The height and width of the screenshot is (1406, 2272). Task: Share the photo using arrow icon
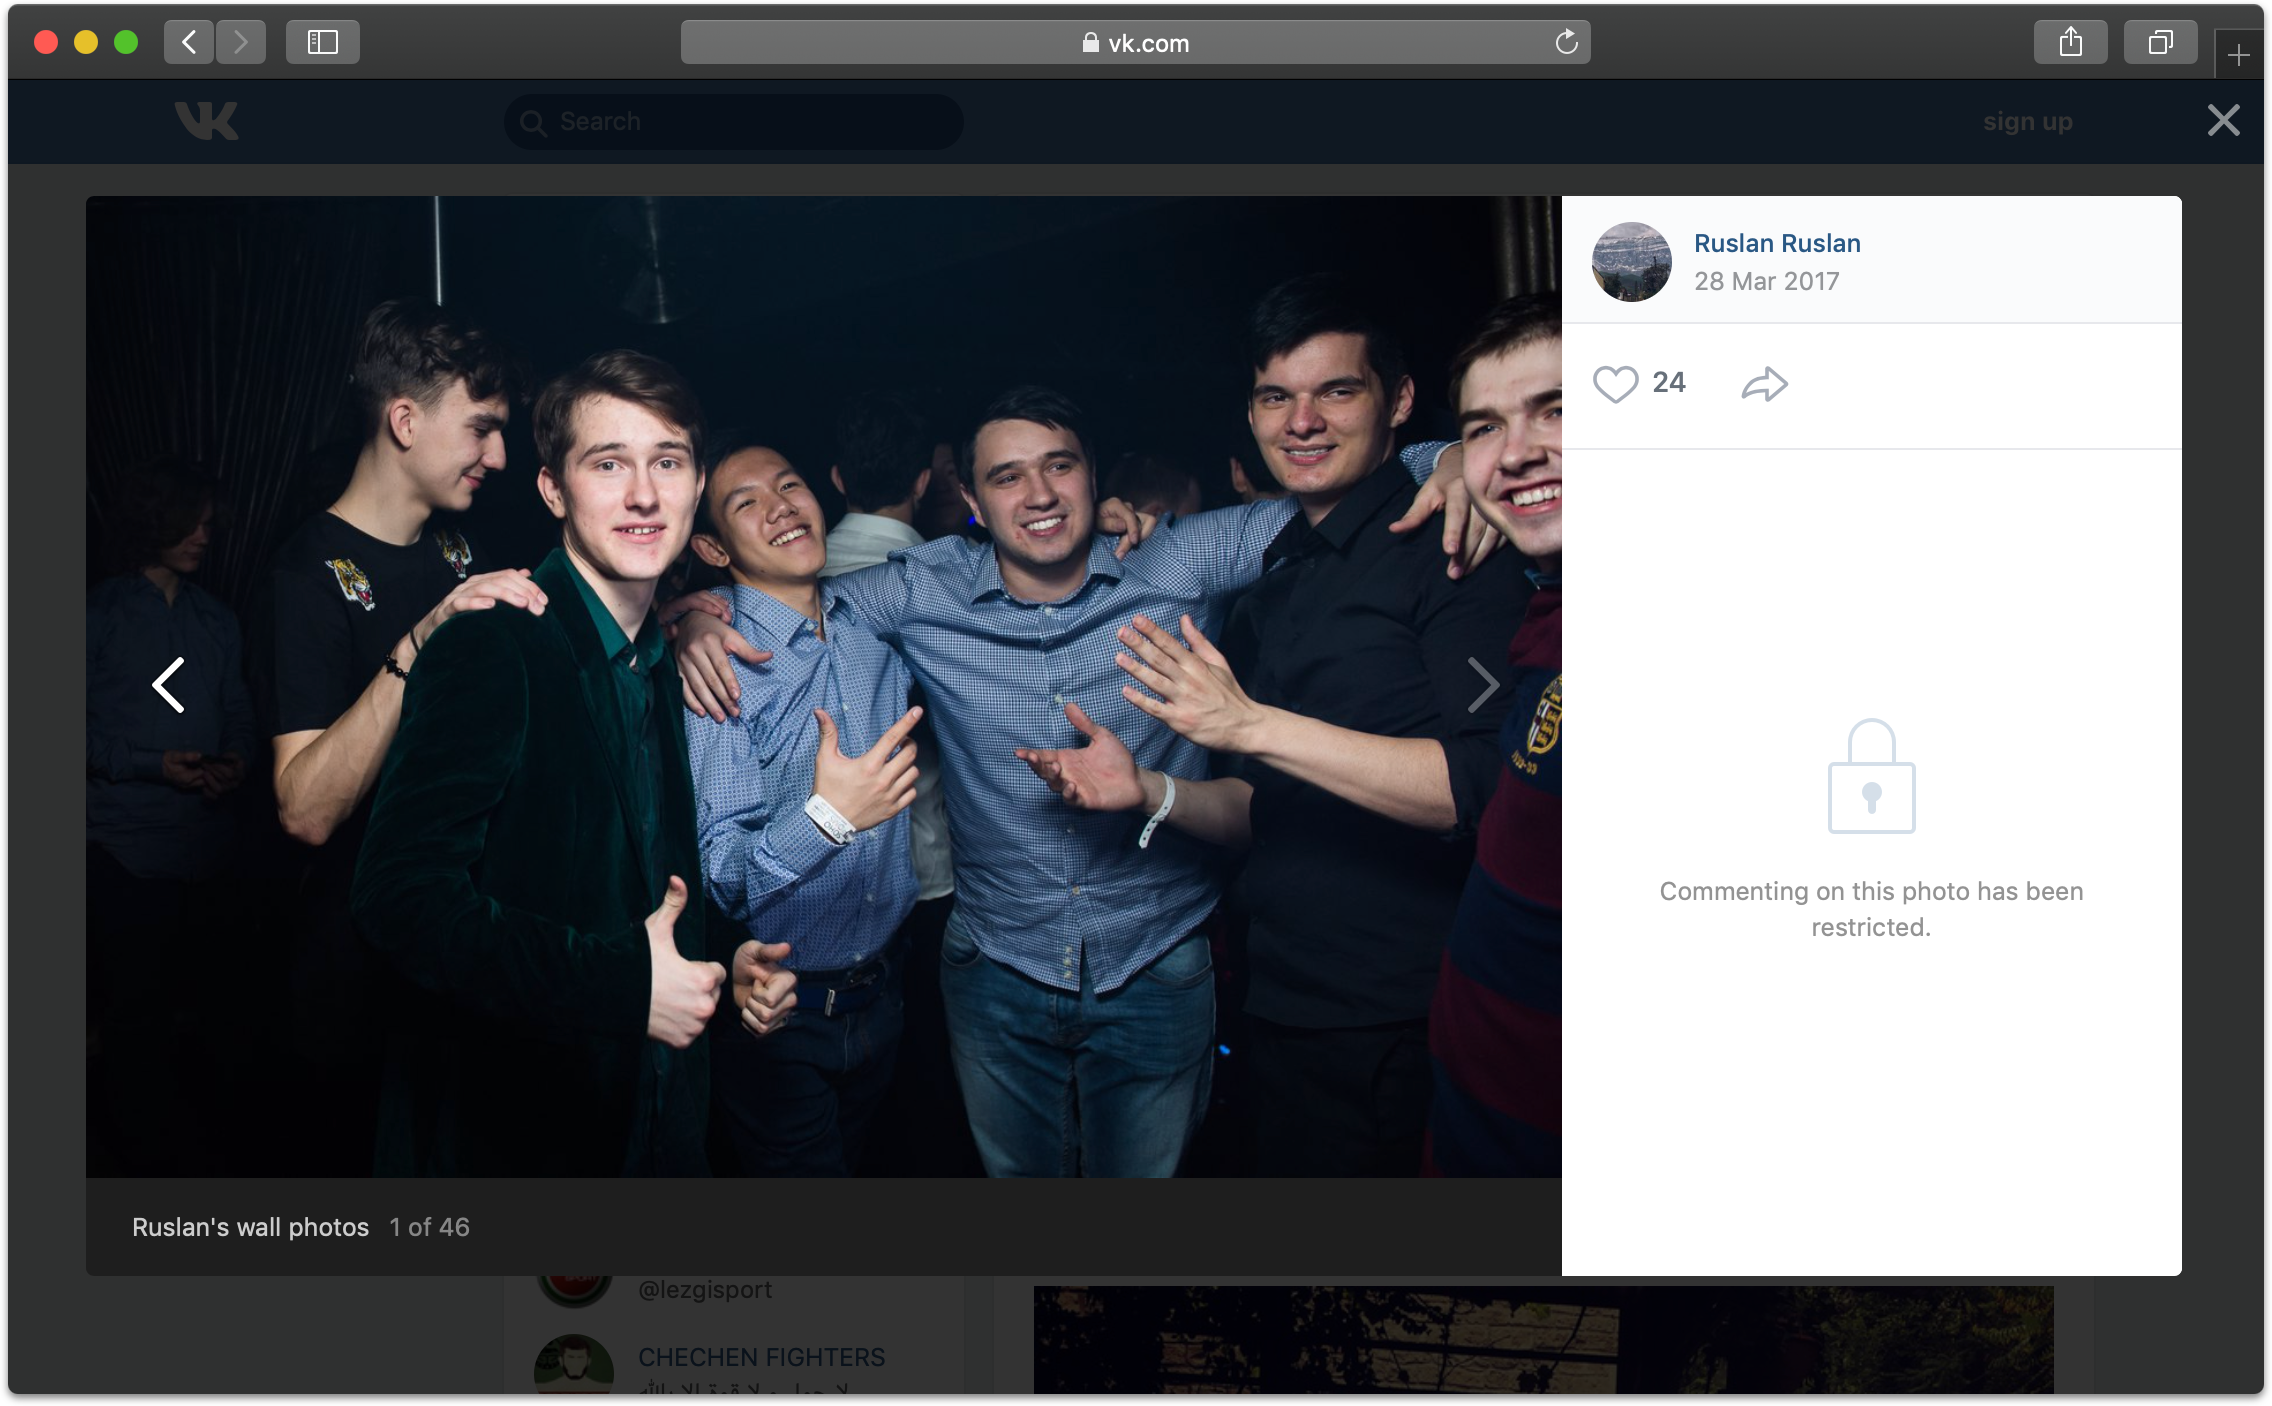(x=1764, y=384)
